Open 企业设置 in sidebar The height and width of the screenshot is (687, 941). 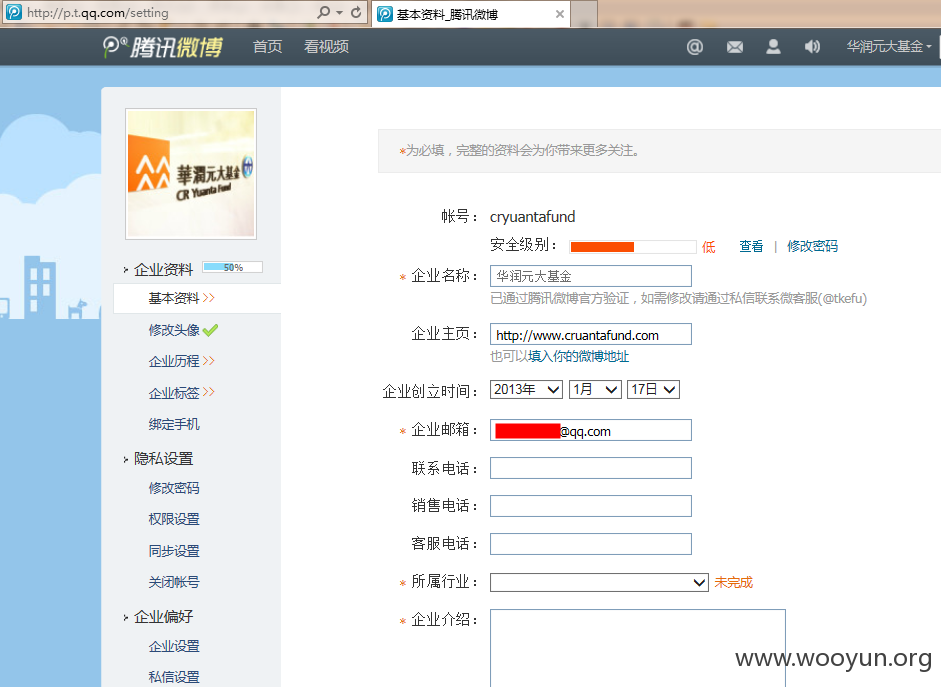[x=174, y=646]
